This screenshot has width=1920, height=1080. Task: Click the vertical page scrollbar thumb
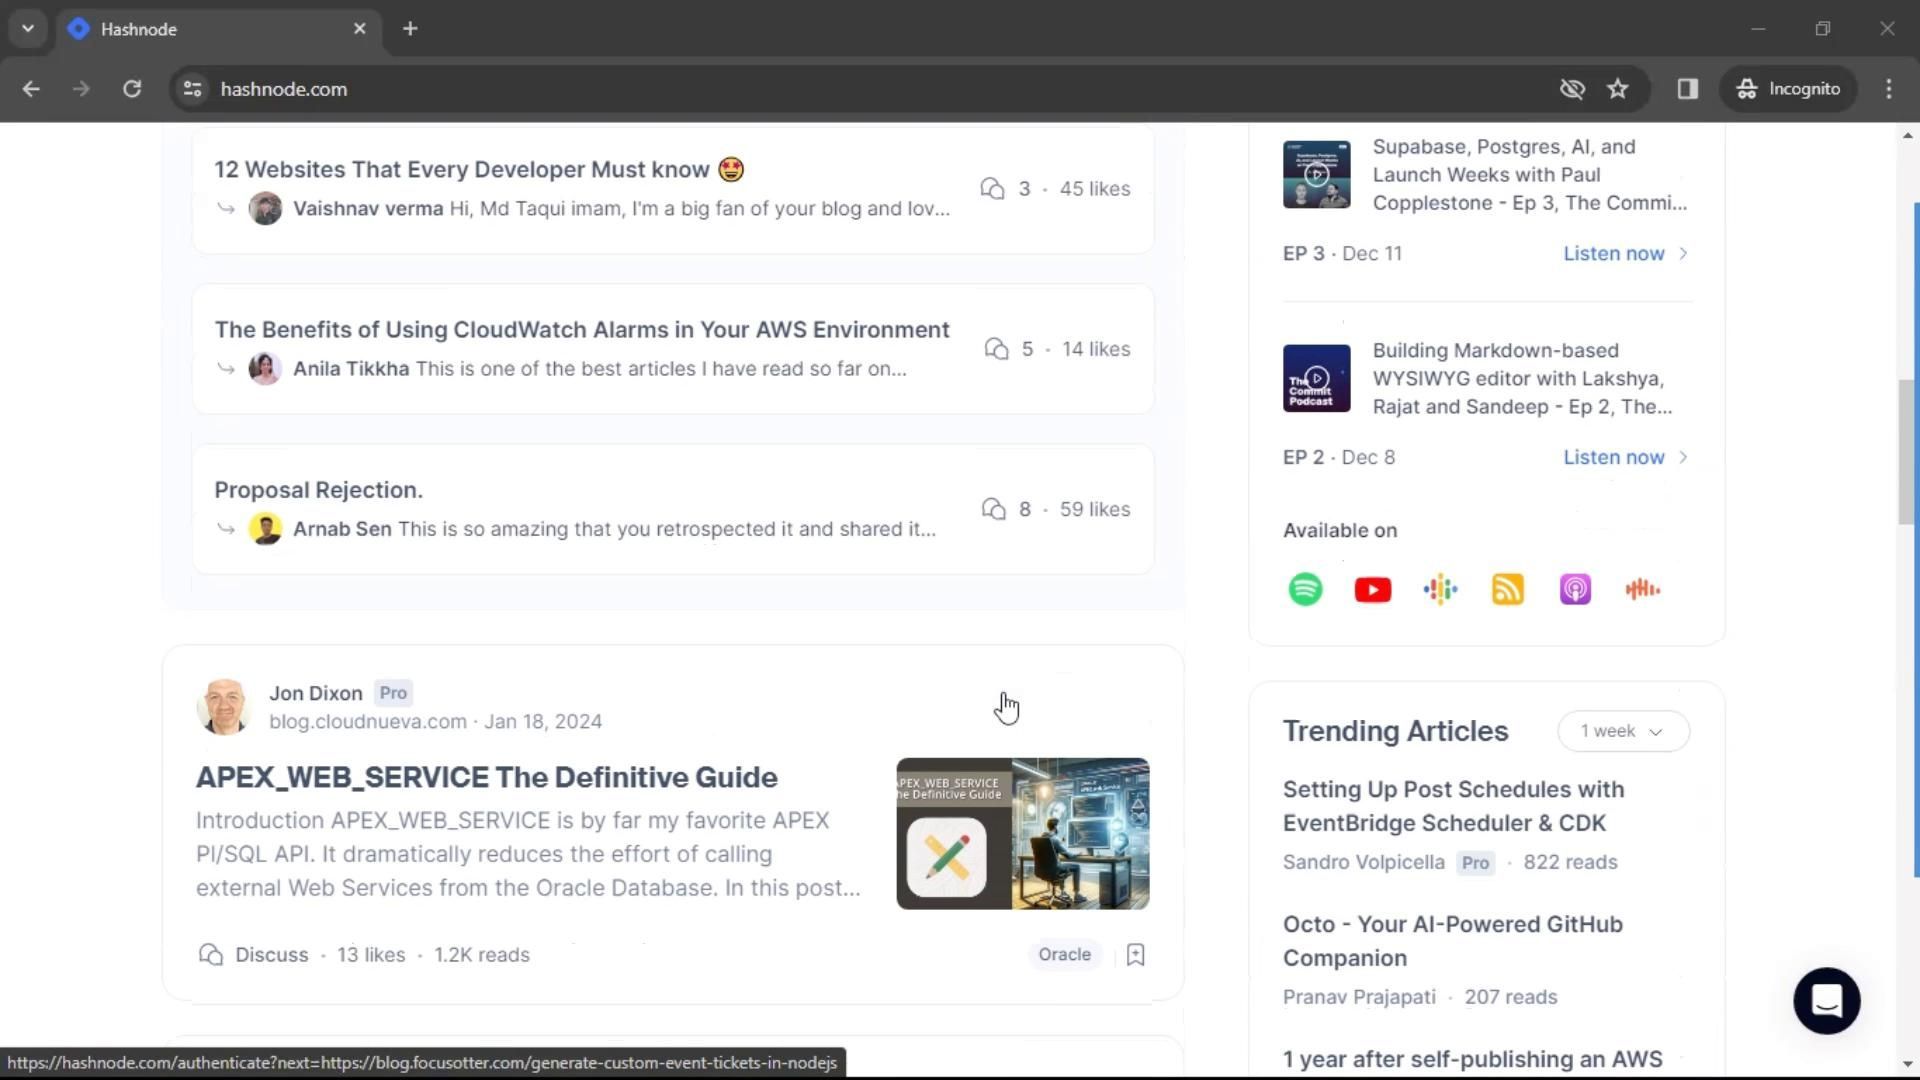(x=1907, y=450)
